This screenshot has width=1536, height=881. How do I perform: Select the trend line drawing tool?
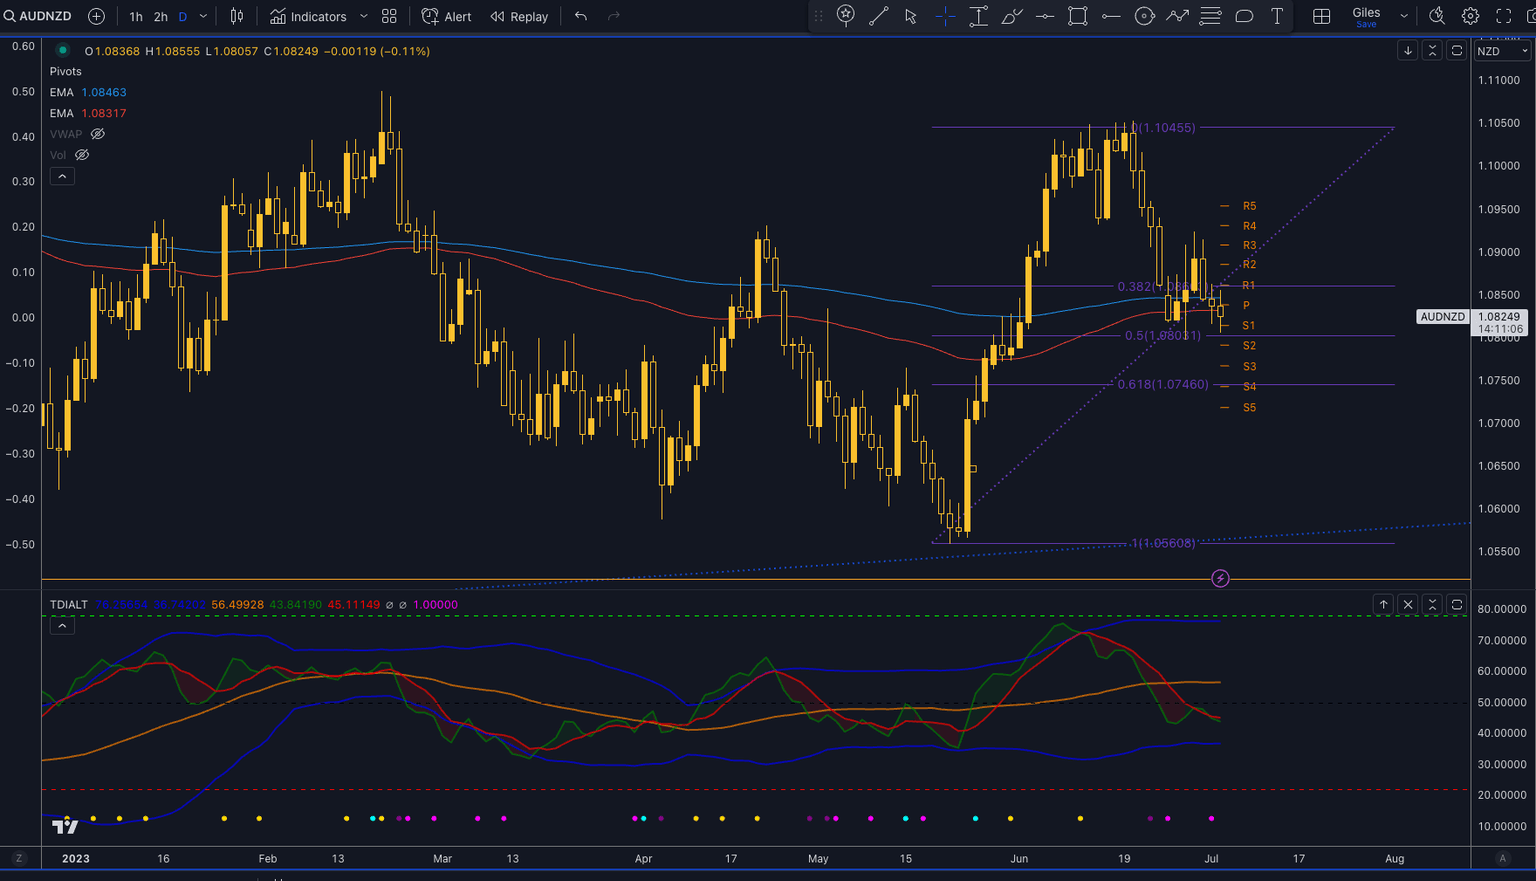point(879,16)
